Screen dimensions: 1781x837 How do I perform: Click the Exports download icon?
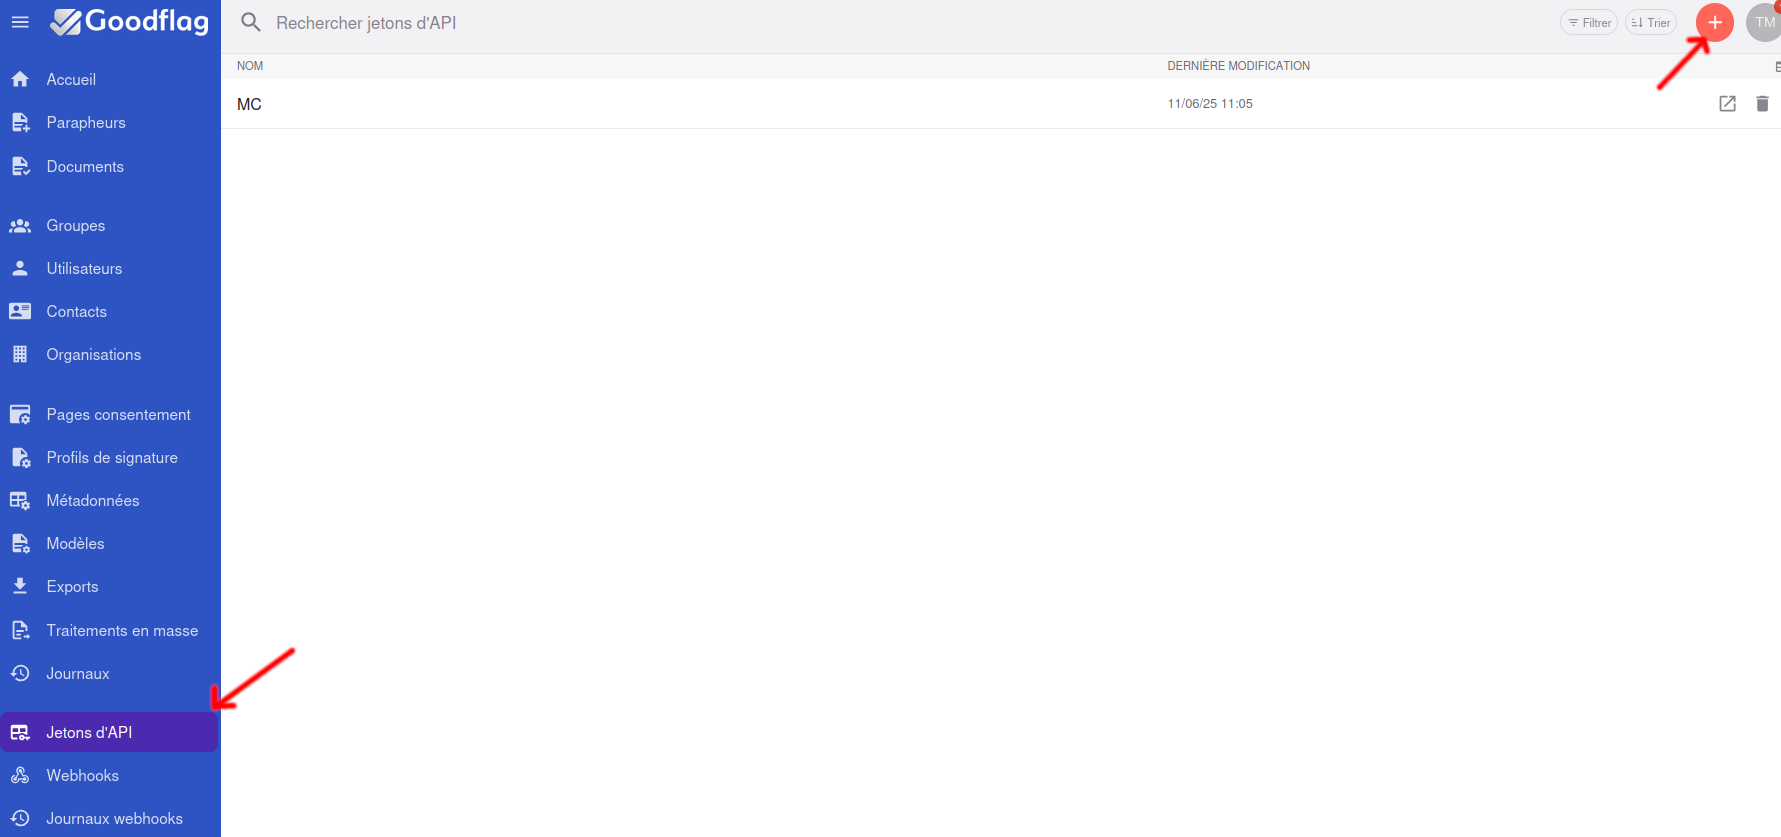(x=20, y=587)
